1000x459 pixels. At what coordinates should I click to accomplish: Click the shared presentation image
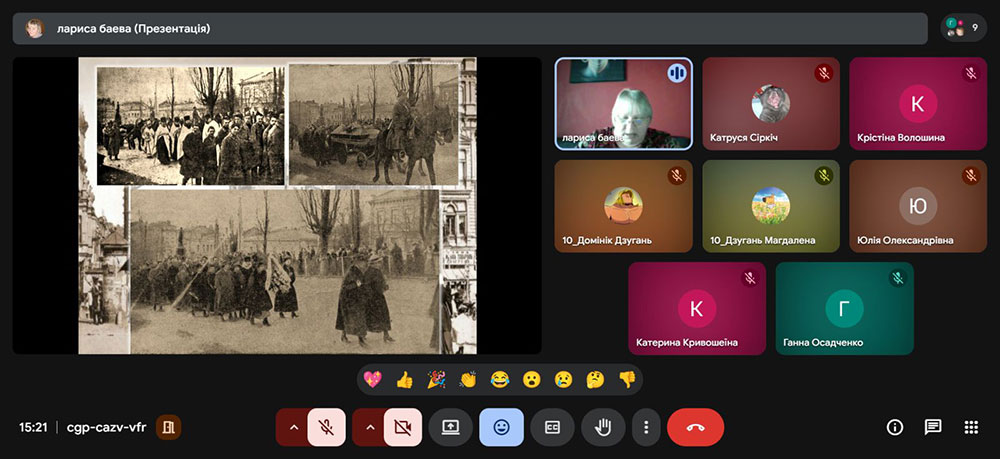tap(277, 205)
